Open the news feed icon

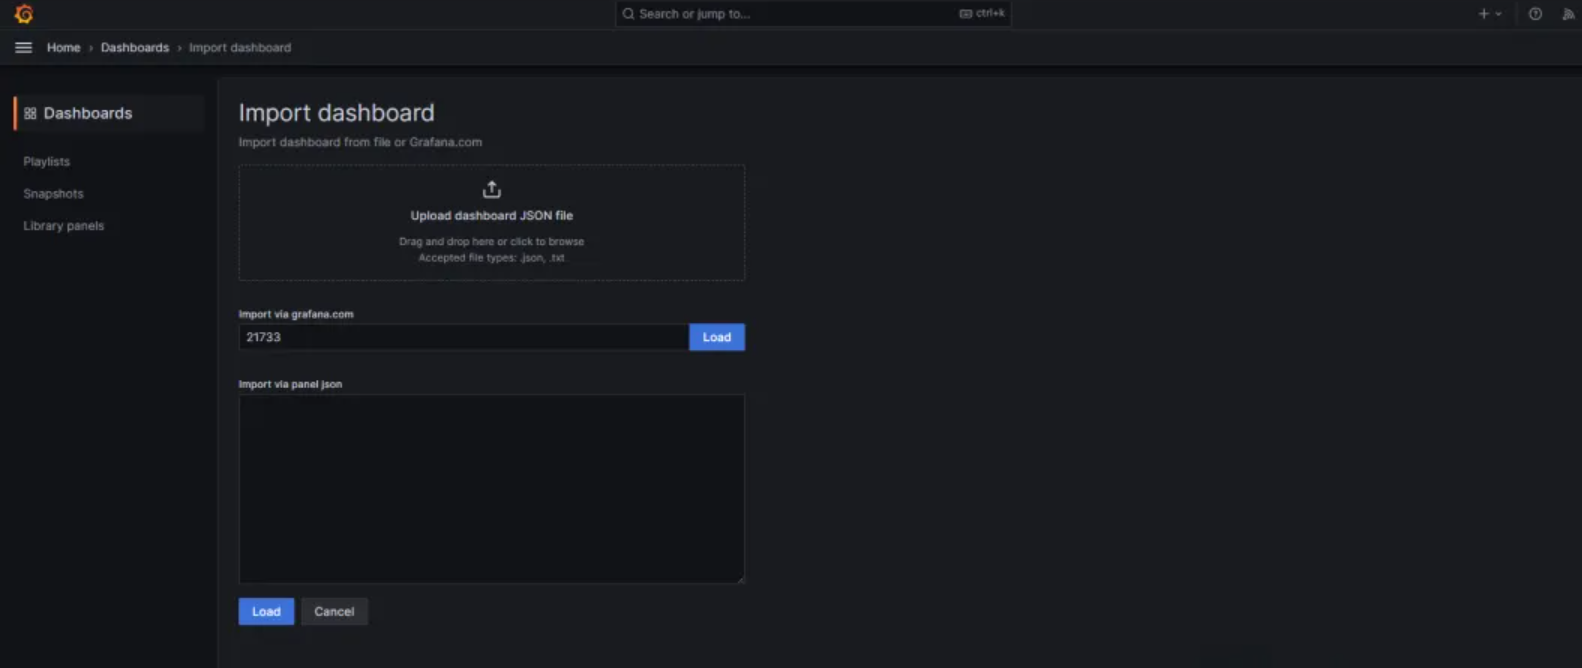tap(1567, 14)
